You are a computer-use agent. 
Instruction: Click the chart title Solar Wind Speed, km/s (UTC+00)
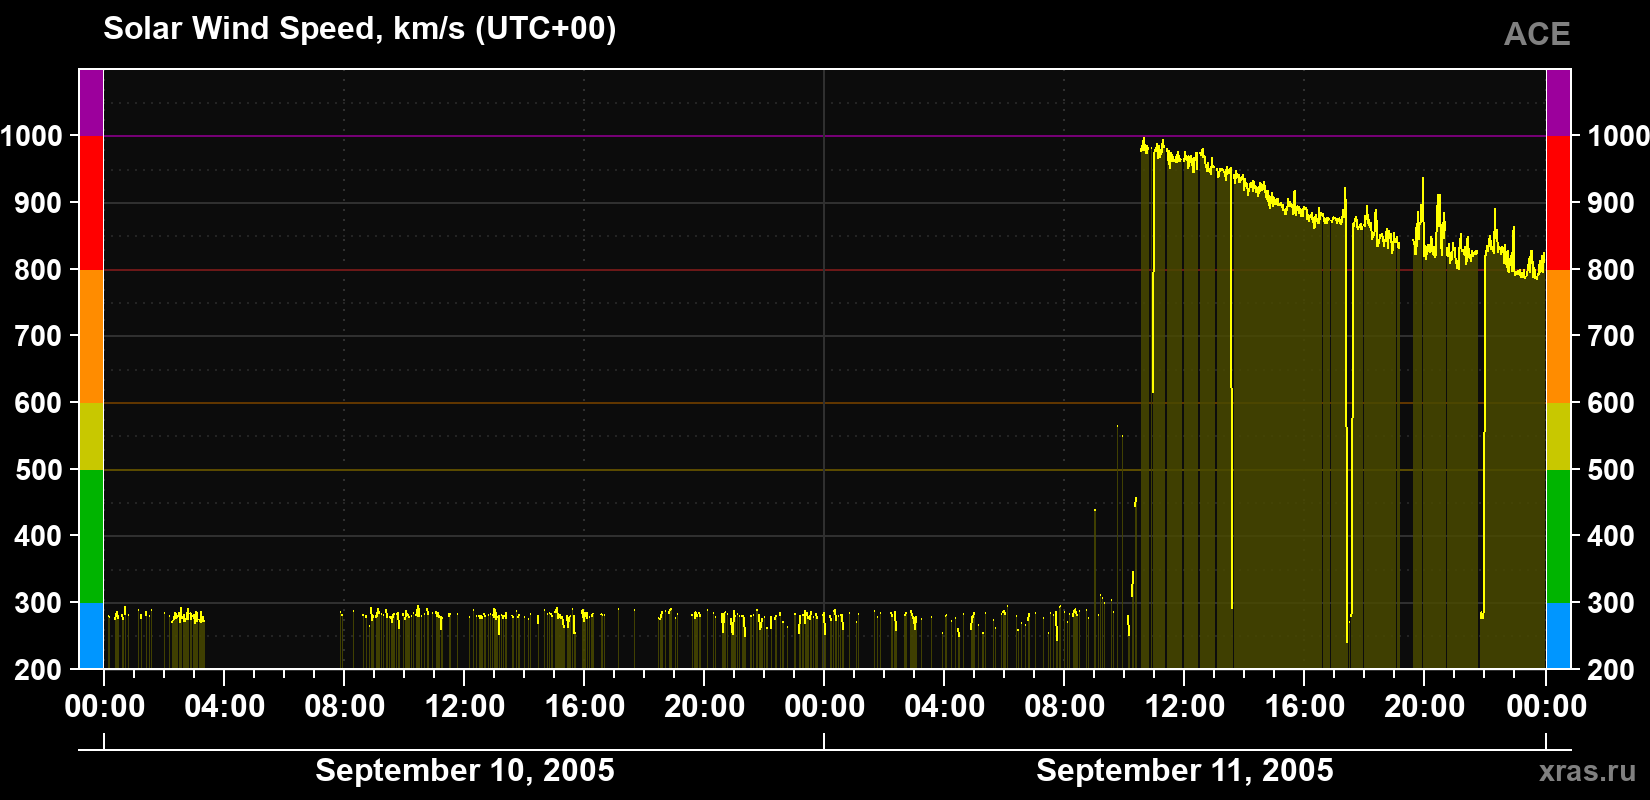tap(360, 29)
